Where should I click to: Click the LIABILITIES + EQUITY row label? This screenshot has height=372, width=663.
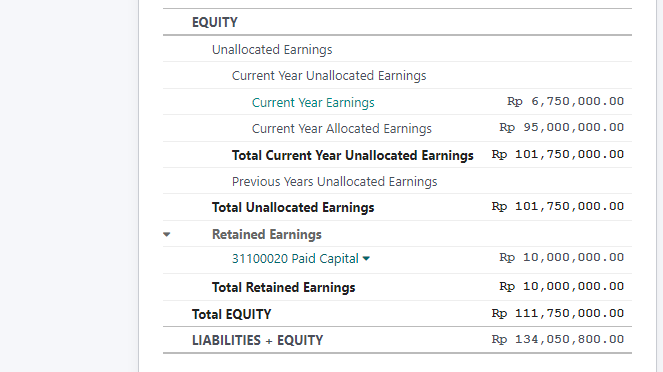pos(257,340)
